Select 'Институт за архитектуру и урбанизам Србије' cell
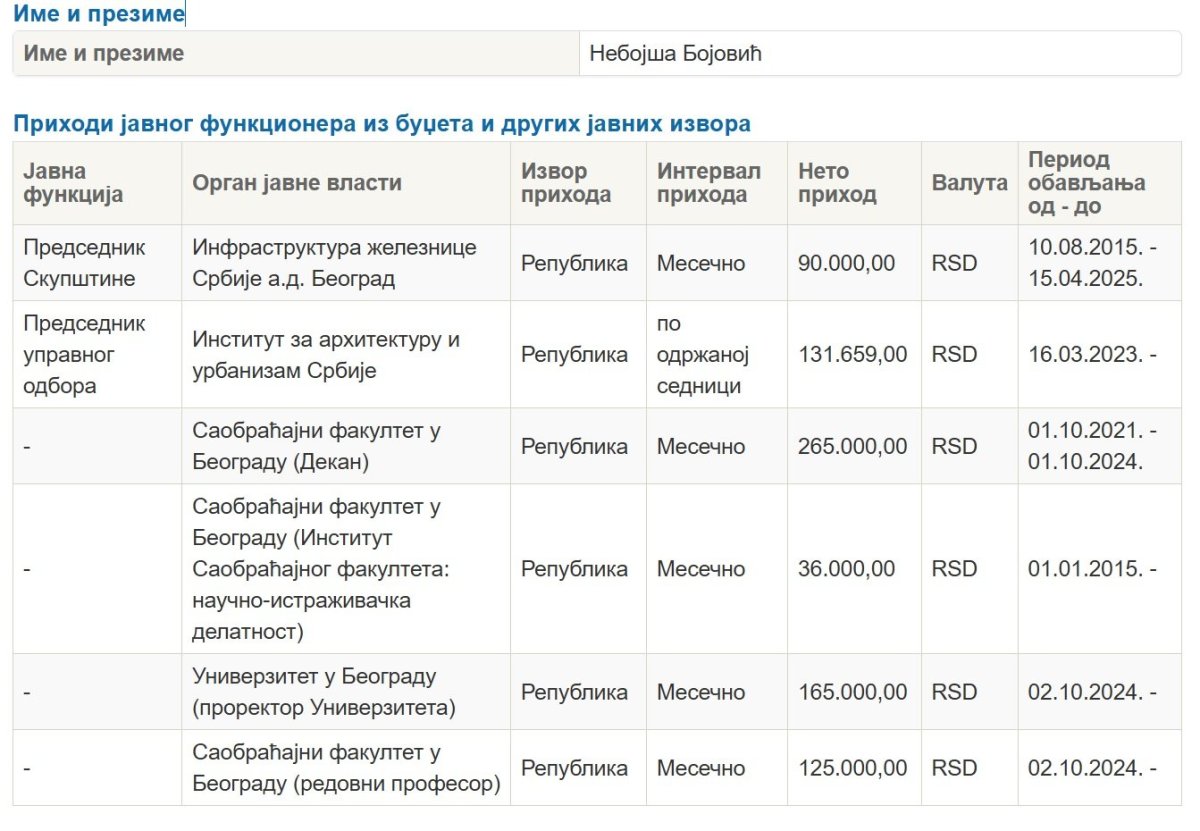 point(326,354)
